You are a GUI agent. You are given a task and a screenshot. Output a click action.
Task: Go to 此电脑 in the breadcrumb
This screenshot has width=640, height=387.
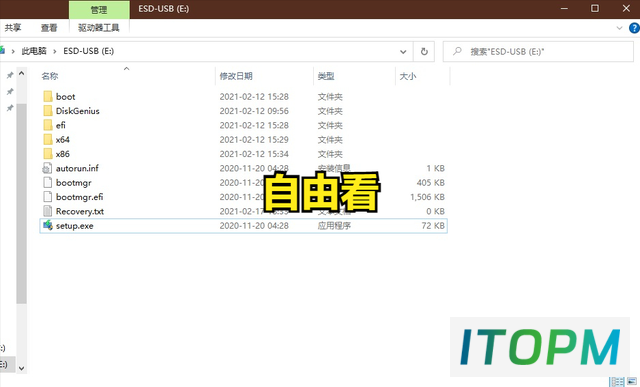[34, 51]
